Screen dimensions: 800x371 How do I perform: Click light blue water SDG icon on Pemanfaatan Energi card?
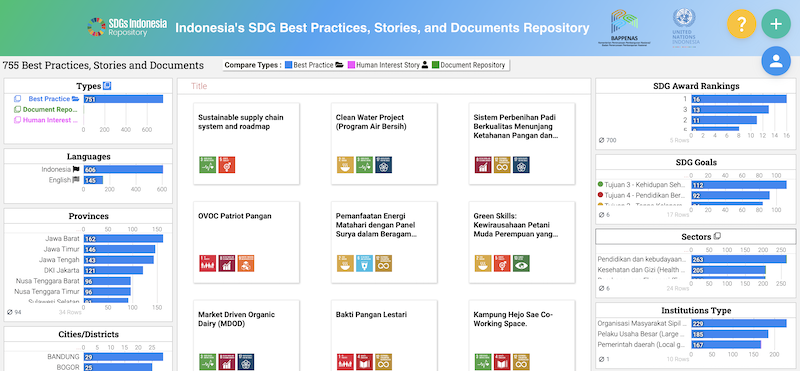tap(364, 263)
